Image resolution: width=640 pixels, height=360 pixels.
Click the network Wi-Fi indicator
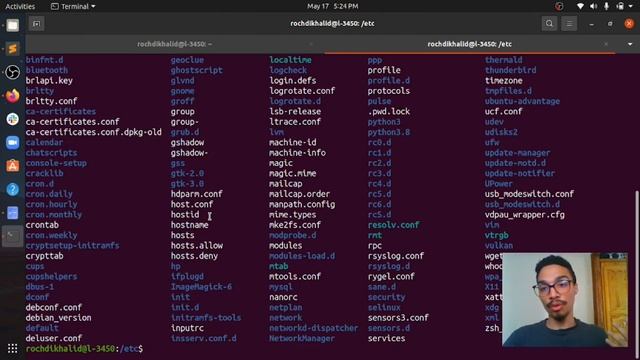point(580,6)
